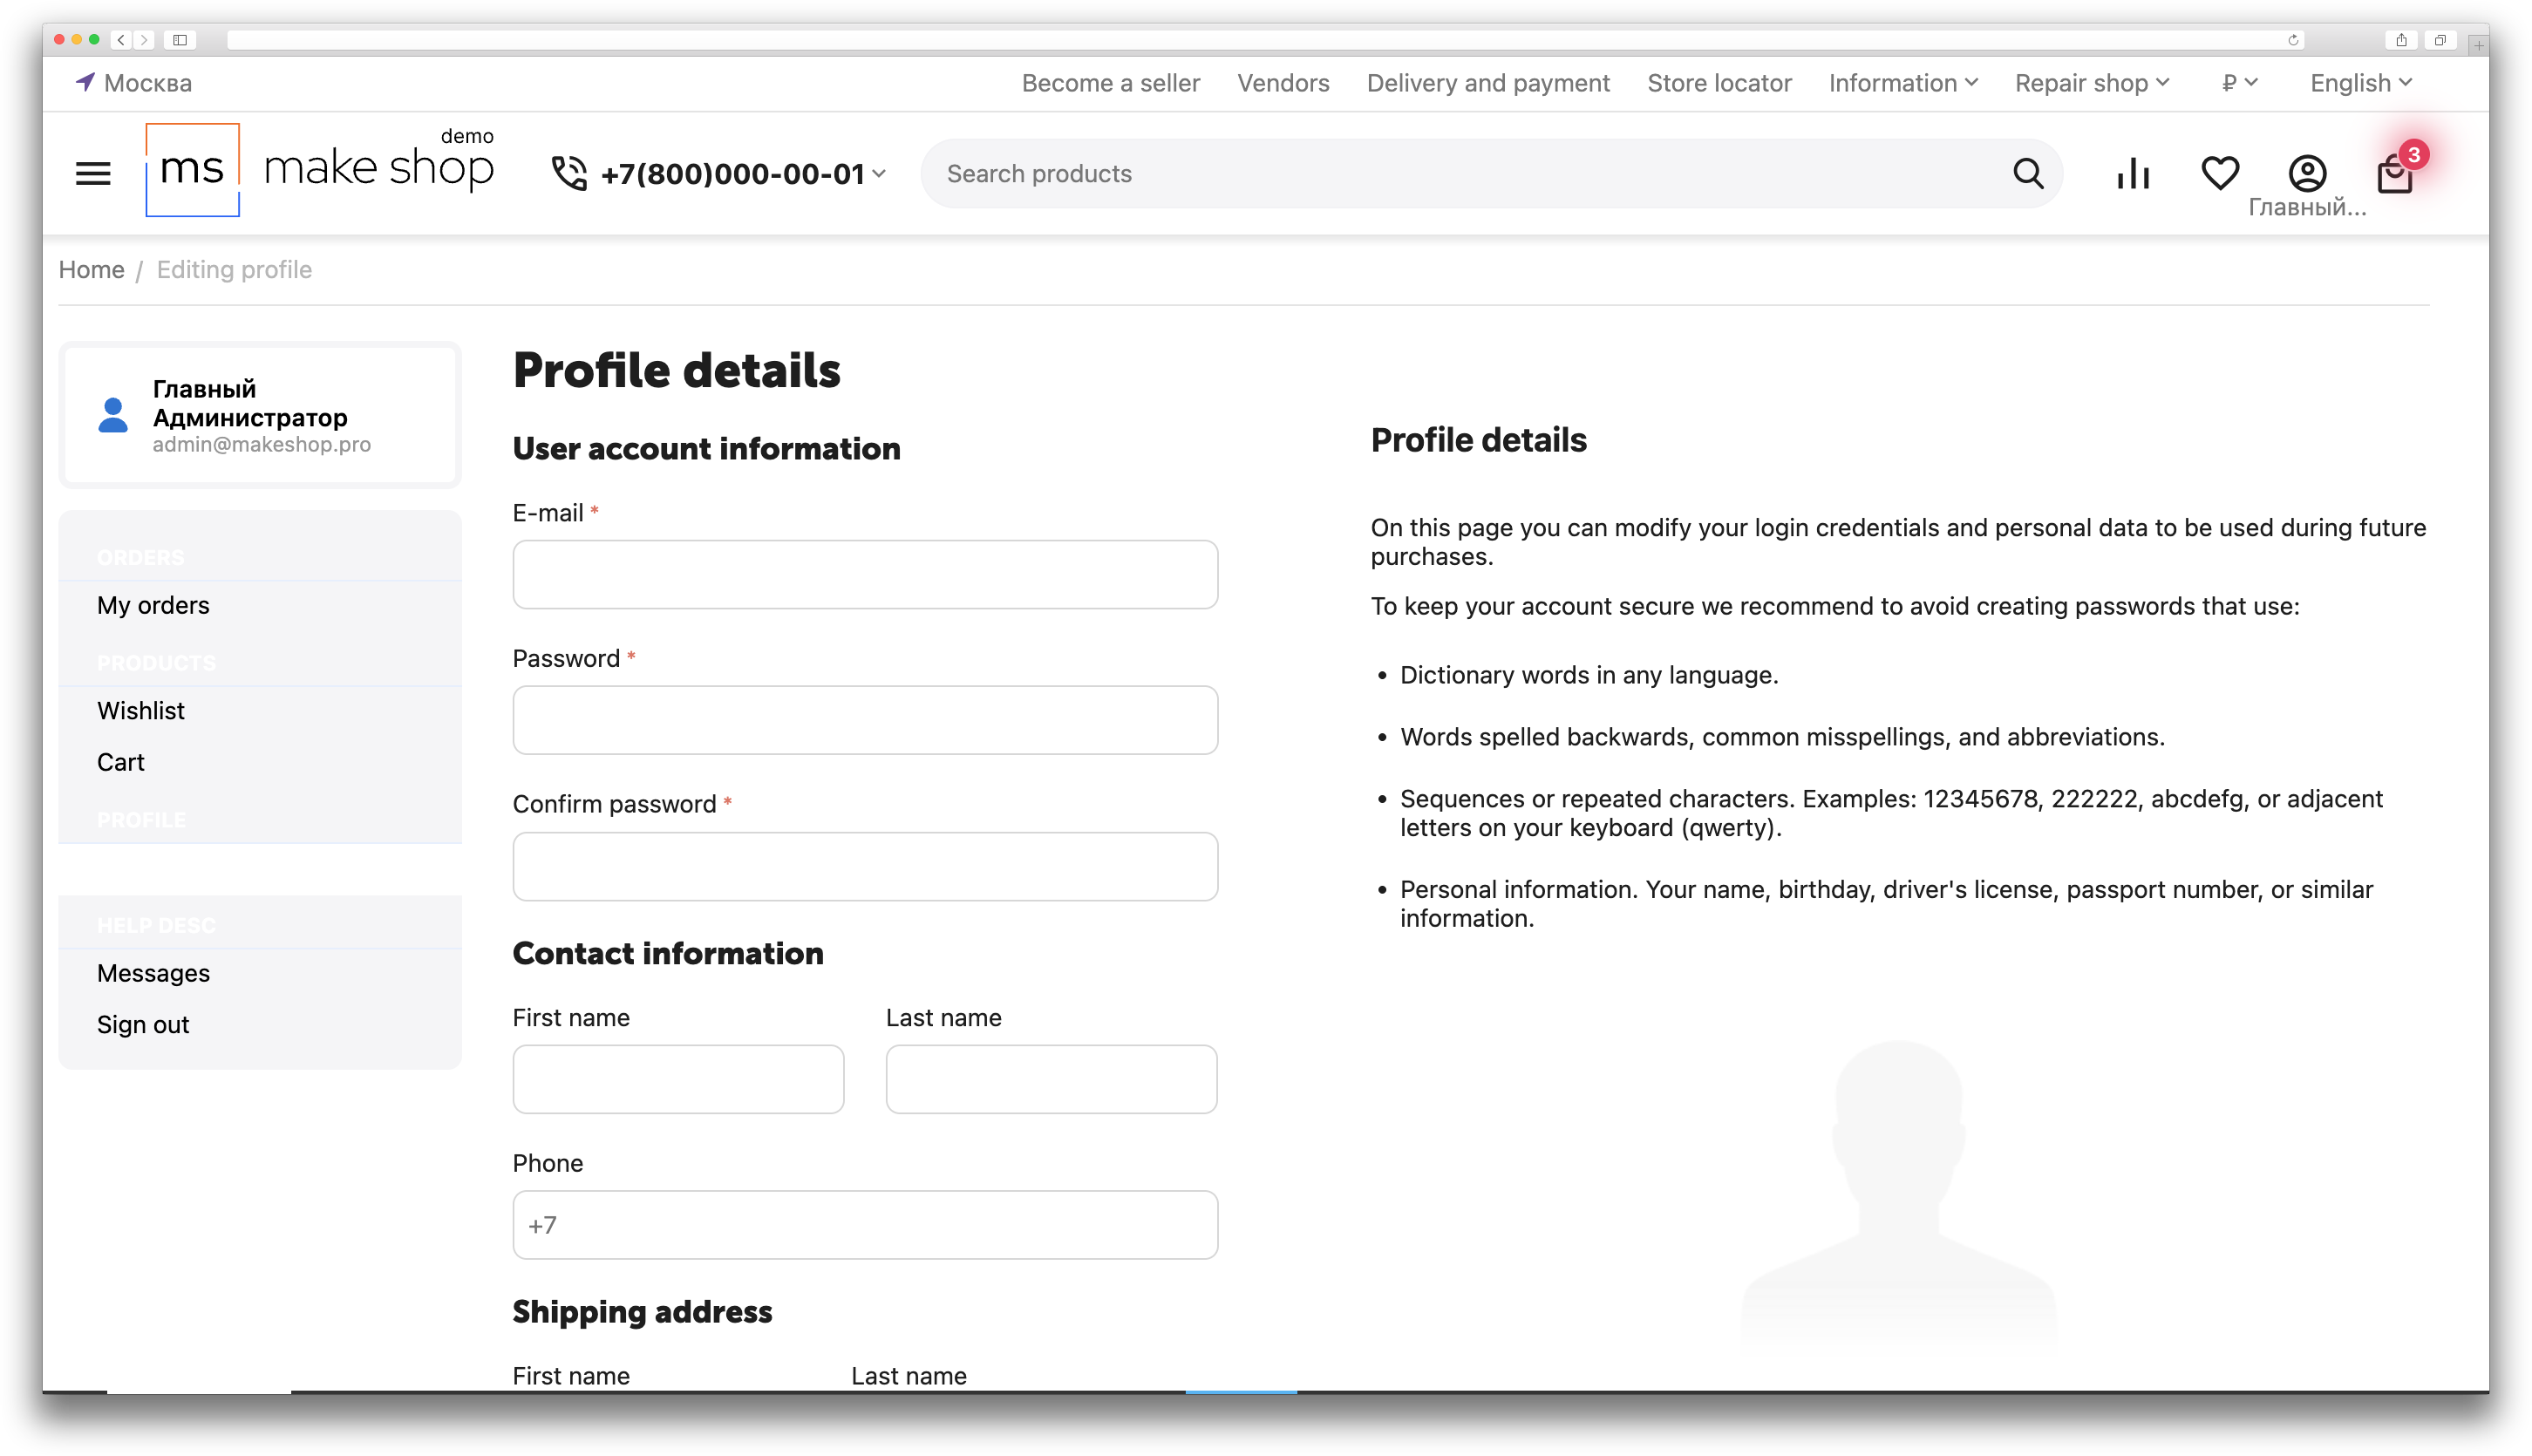
Task: Go to Home breadcrumb link
Action: pos(91,270)
